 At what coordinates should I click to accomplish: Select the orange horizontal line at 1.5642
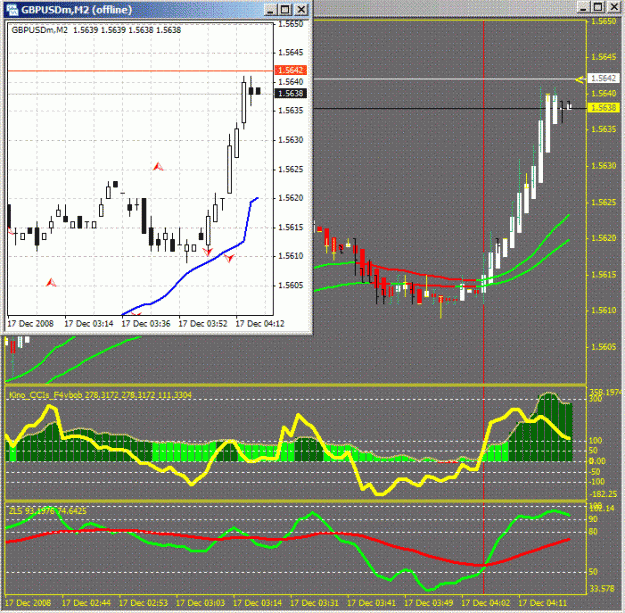click(x=140, y=71)
